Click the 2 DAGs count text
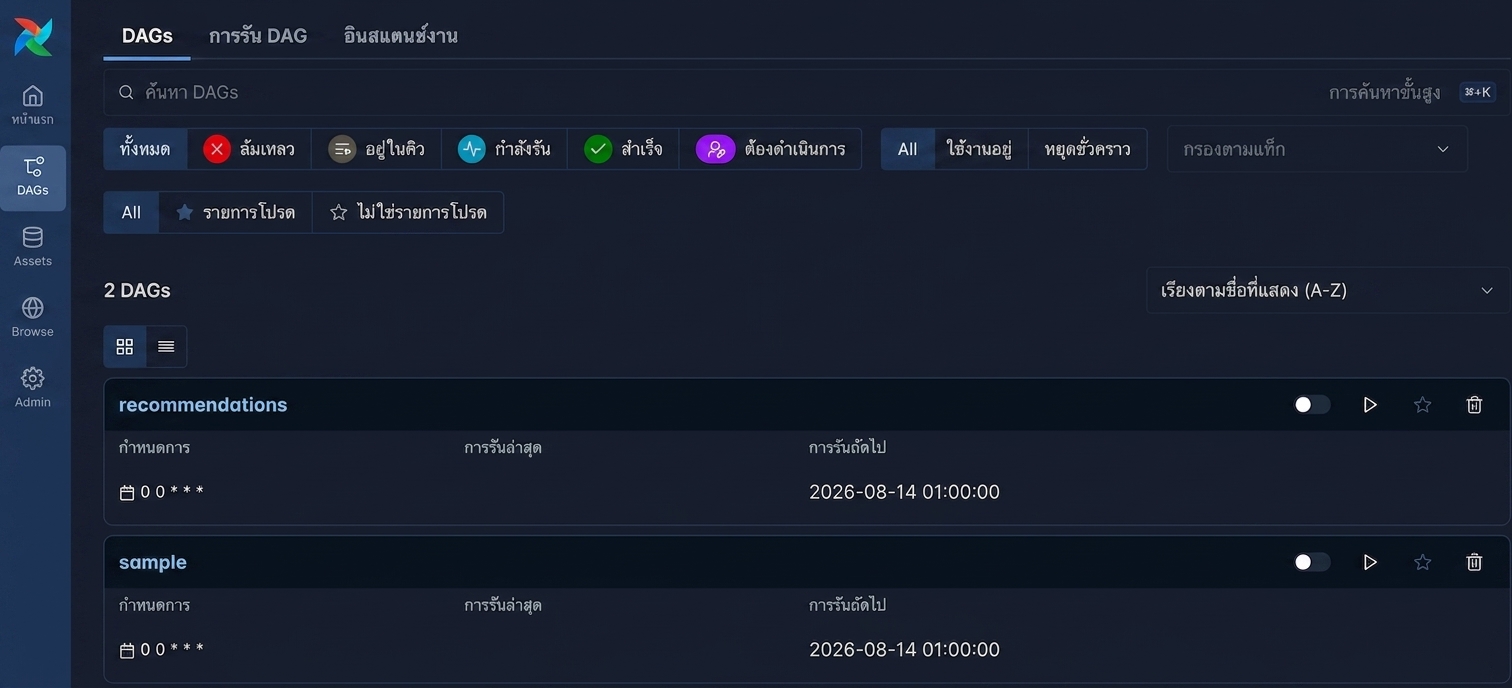This screenshot has height=688, width=1512. coord(137,290)
